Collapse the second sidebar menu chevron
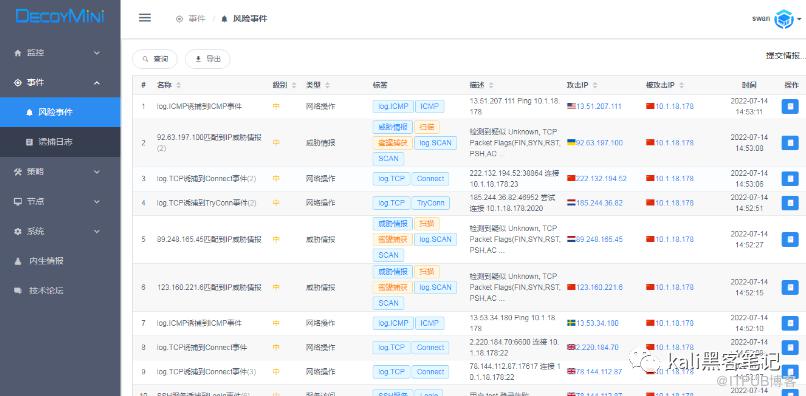This screenshot has height=396, width=806. point(97,82)
